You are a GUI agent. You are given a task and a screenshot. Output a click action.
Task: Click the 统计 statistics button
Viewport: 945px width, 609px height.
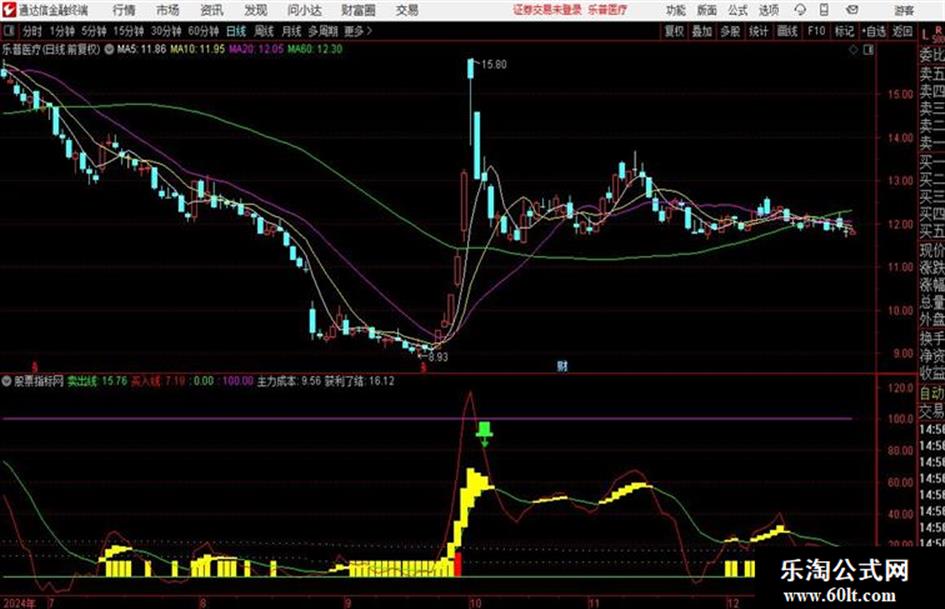[758, 31]
